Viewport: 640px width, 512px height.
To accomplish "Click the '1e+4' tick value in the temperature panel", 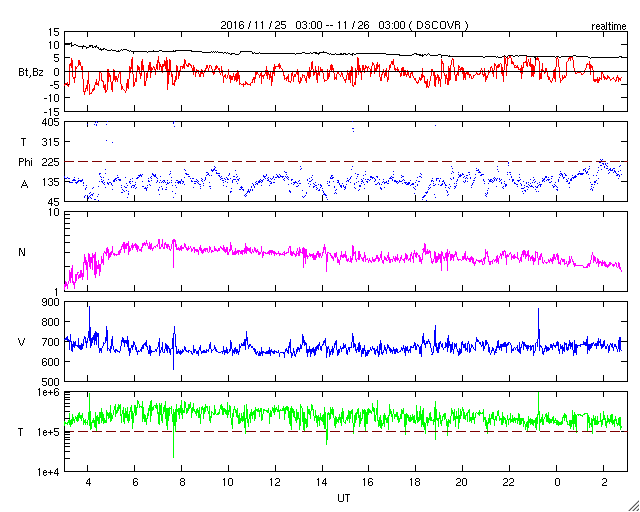I will point(49,472).
